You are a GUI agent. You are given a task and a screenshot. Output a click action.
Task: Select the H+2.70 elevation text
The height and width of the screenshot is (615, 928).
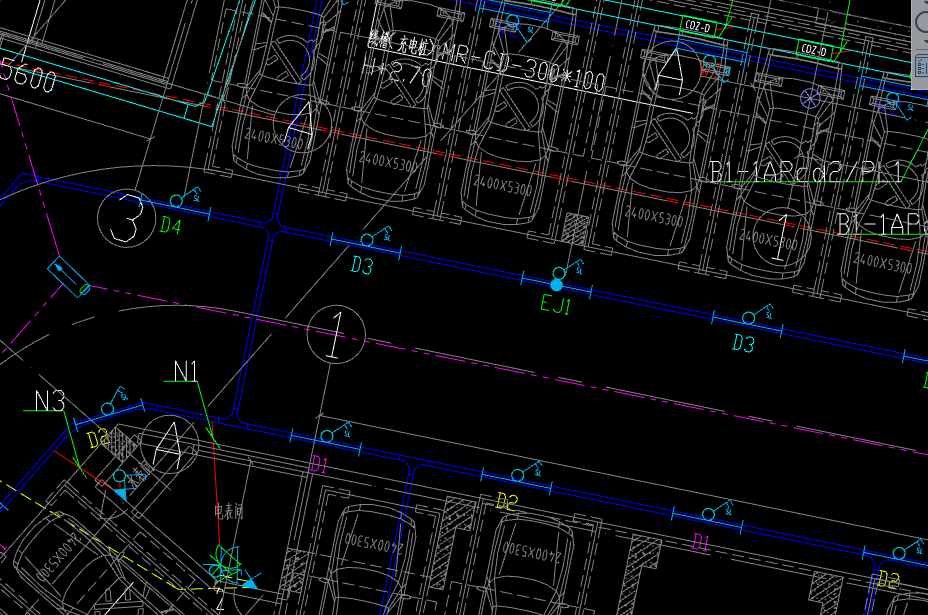pos(398,73)
